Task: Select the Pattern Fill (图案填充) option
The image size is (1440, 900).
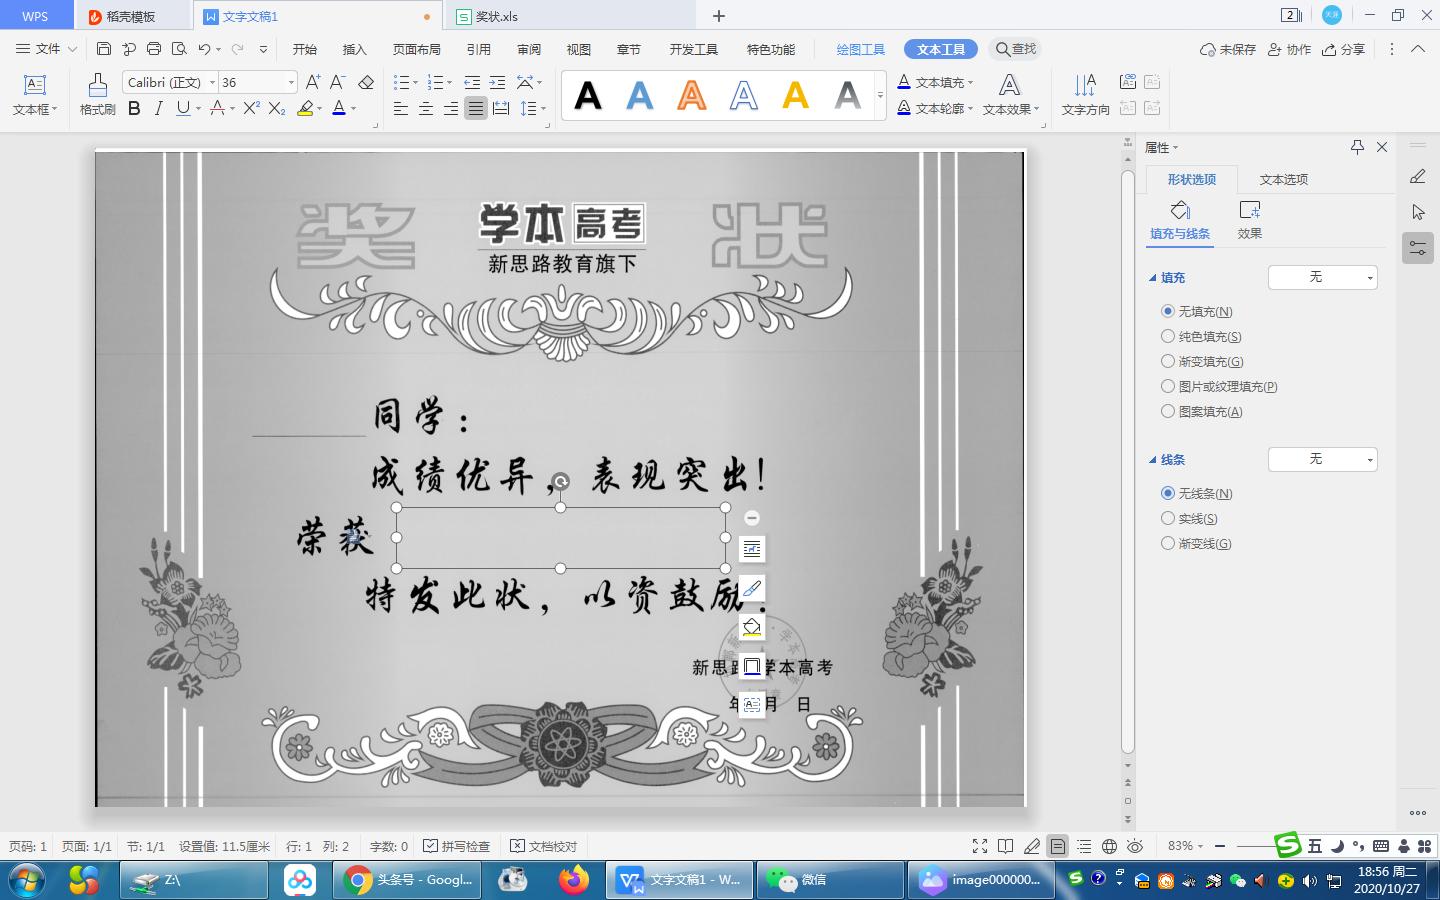Action: [1167, 411]
